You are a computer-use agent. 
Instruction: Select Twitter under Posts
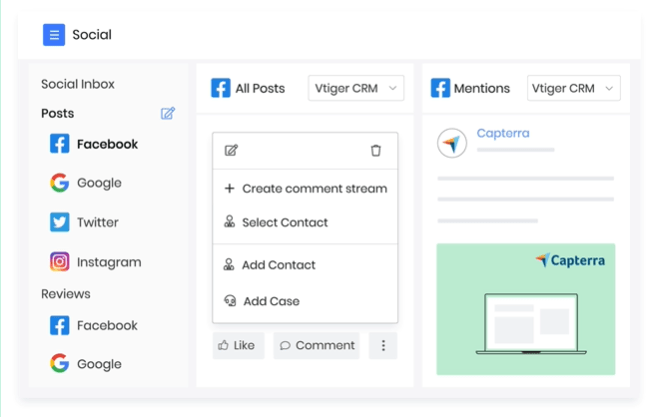click(x=84, y=222)
